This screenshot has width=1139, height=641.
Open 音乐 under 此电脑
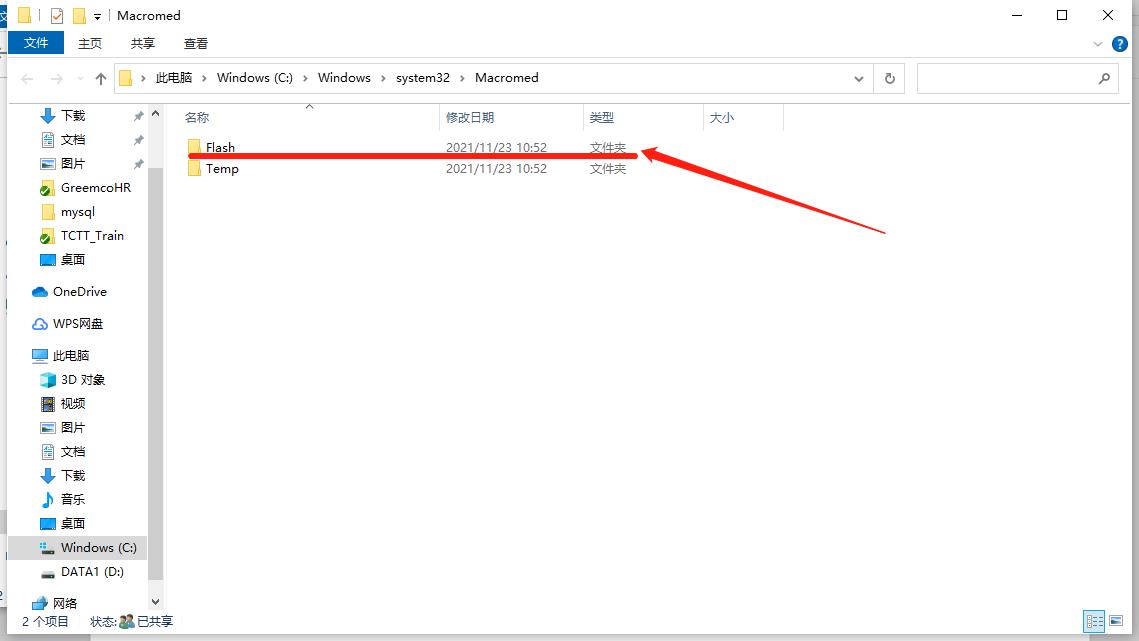73,499
